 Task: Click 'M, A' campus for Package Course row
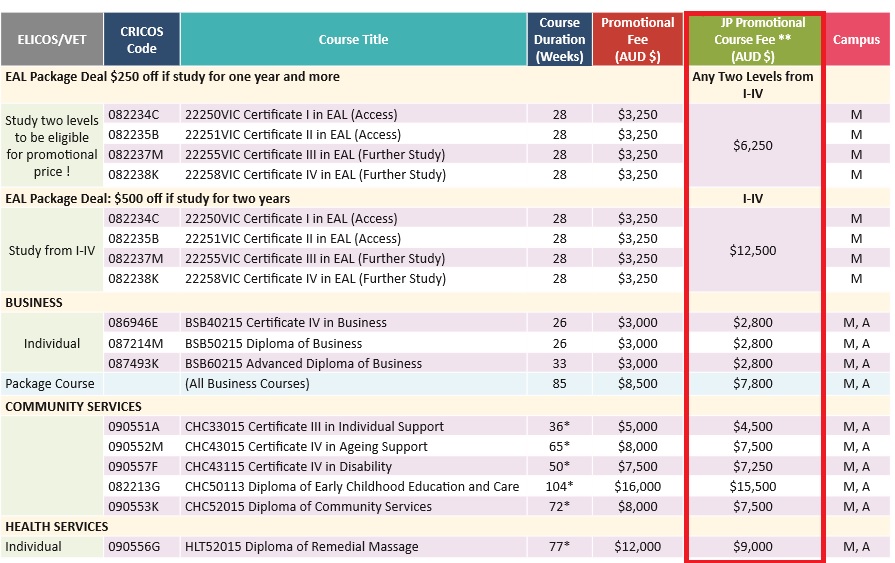click(x=856, y=383)
